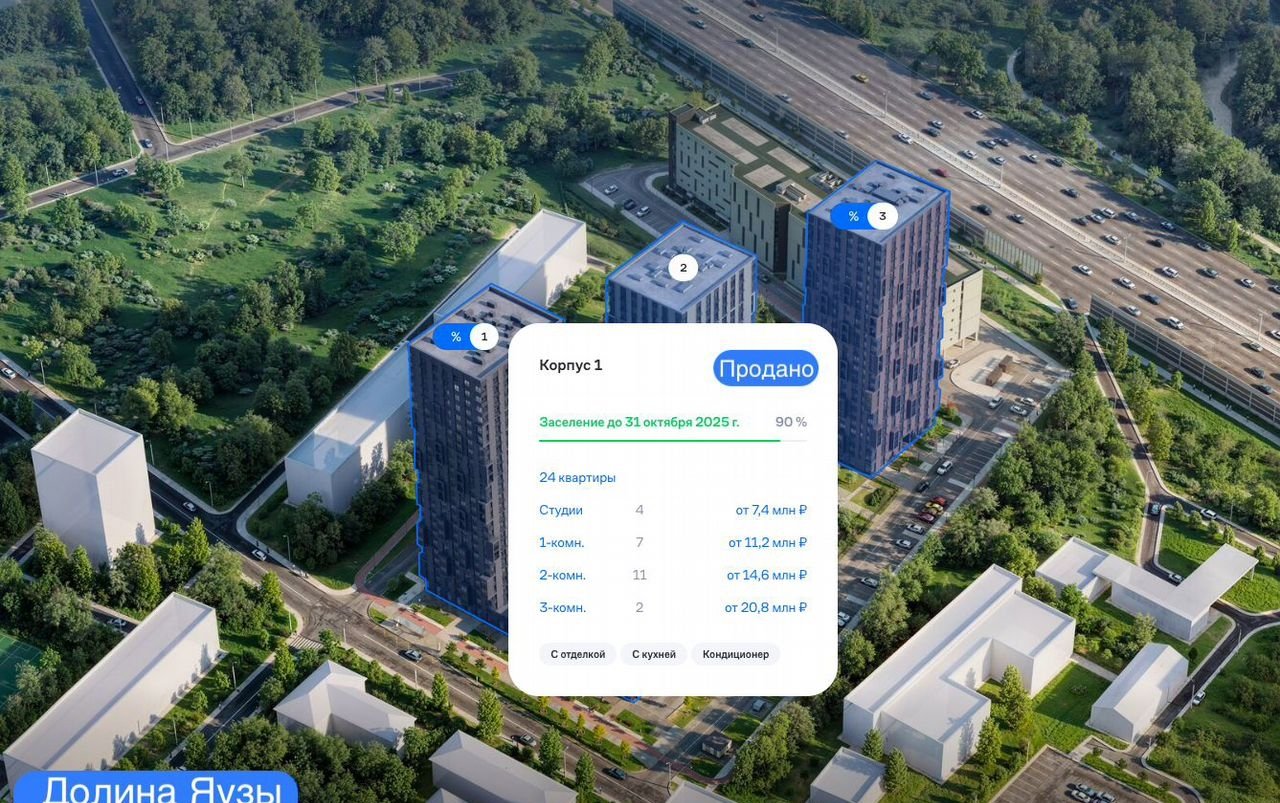Click the "от 7,4 млн ₽" price
The width and height of the screenshot is (1280, 803).
pyautogui.click(x=771, y=510)
